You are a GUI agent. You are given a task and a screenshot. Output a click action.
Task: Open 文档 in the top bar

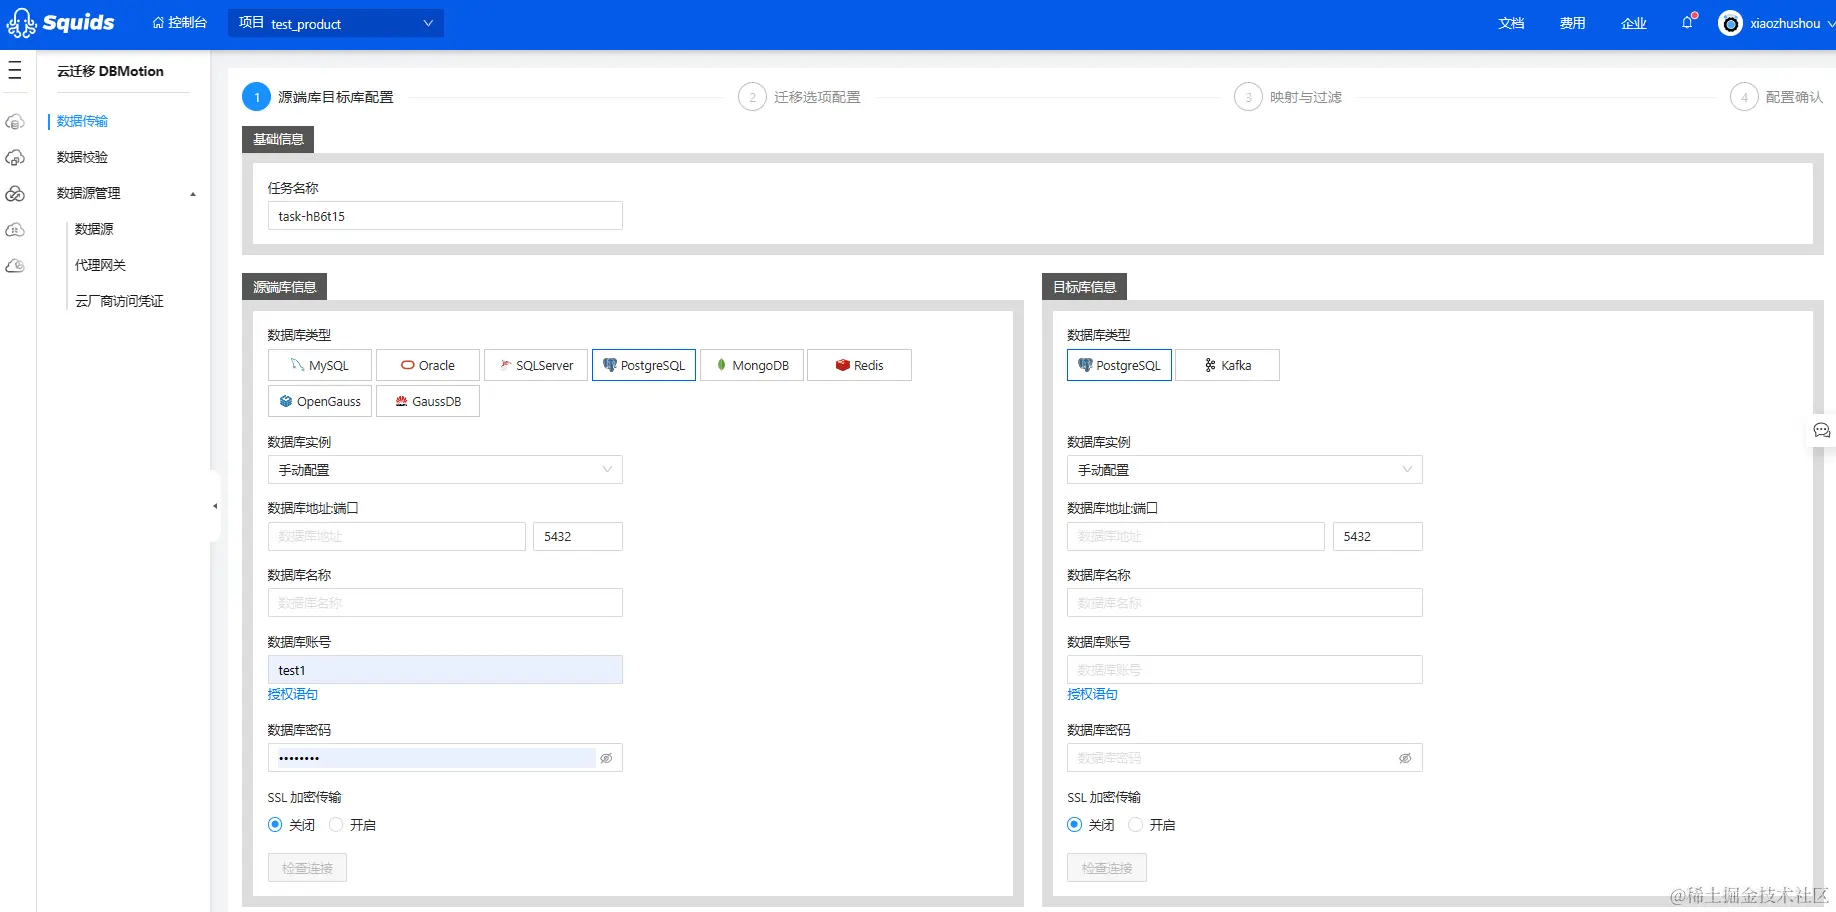click(x=1511, y=23)
